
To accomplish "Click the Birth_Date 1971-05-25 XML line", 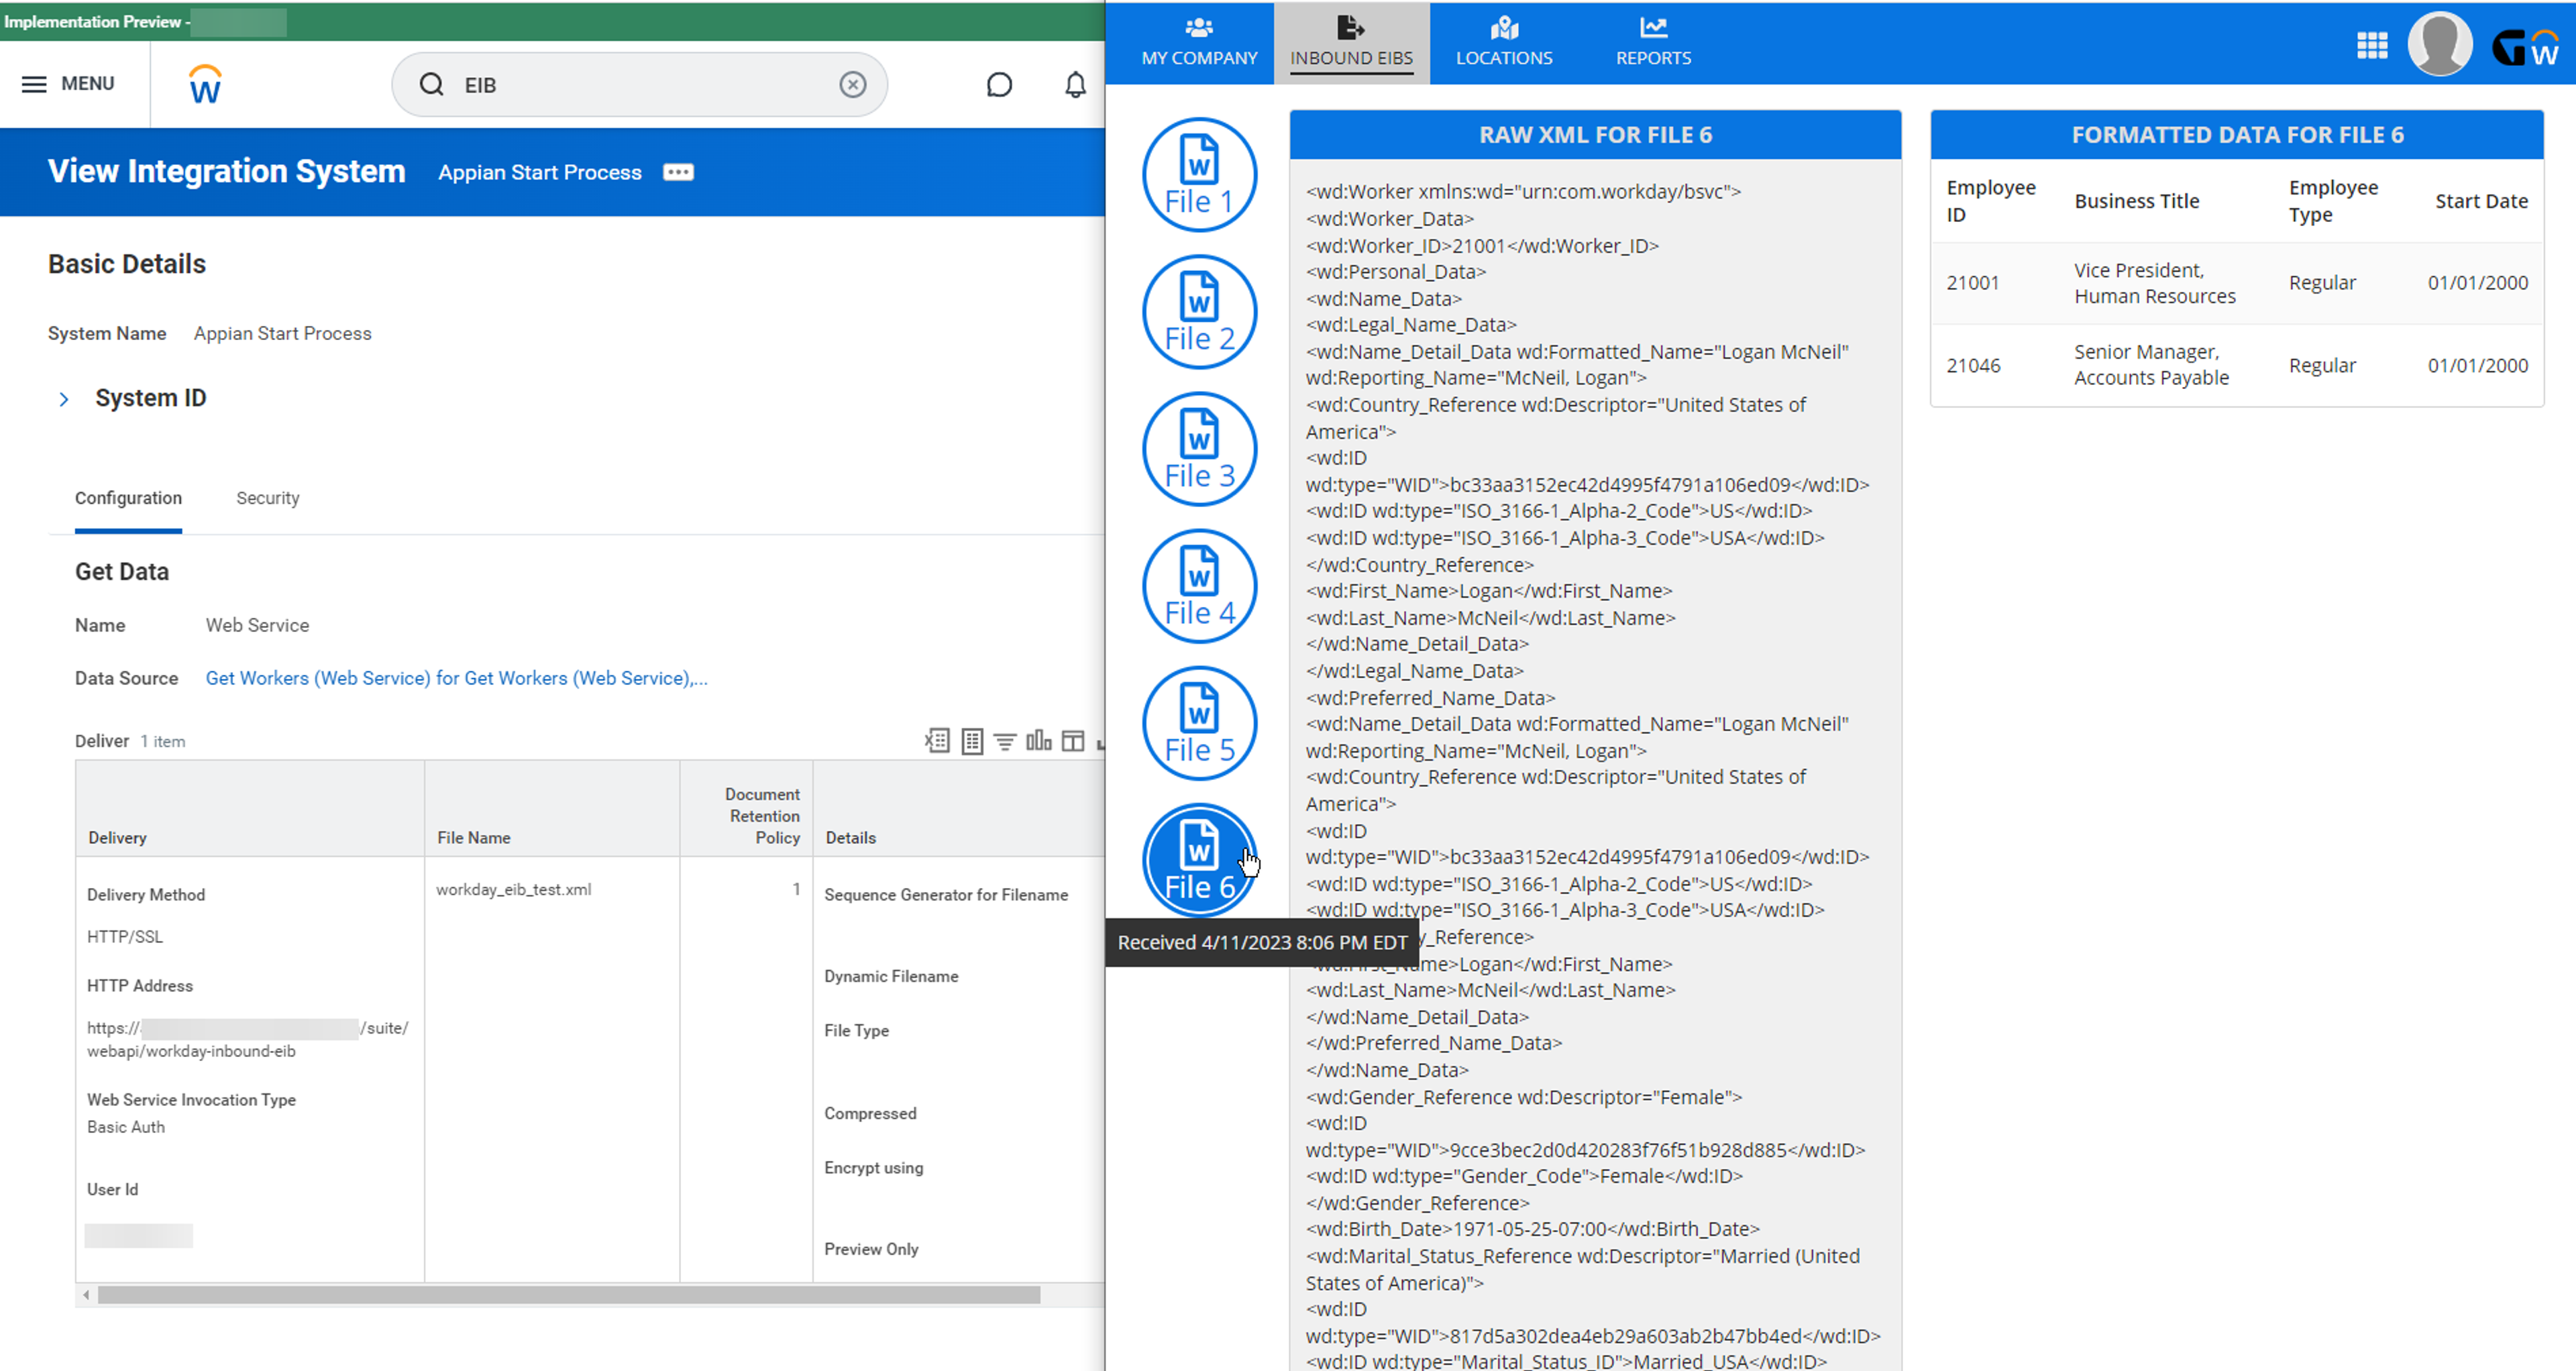I will [x=1532, y=1229].
